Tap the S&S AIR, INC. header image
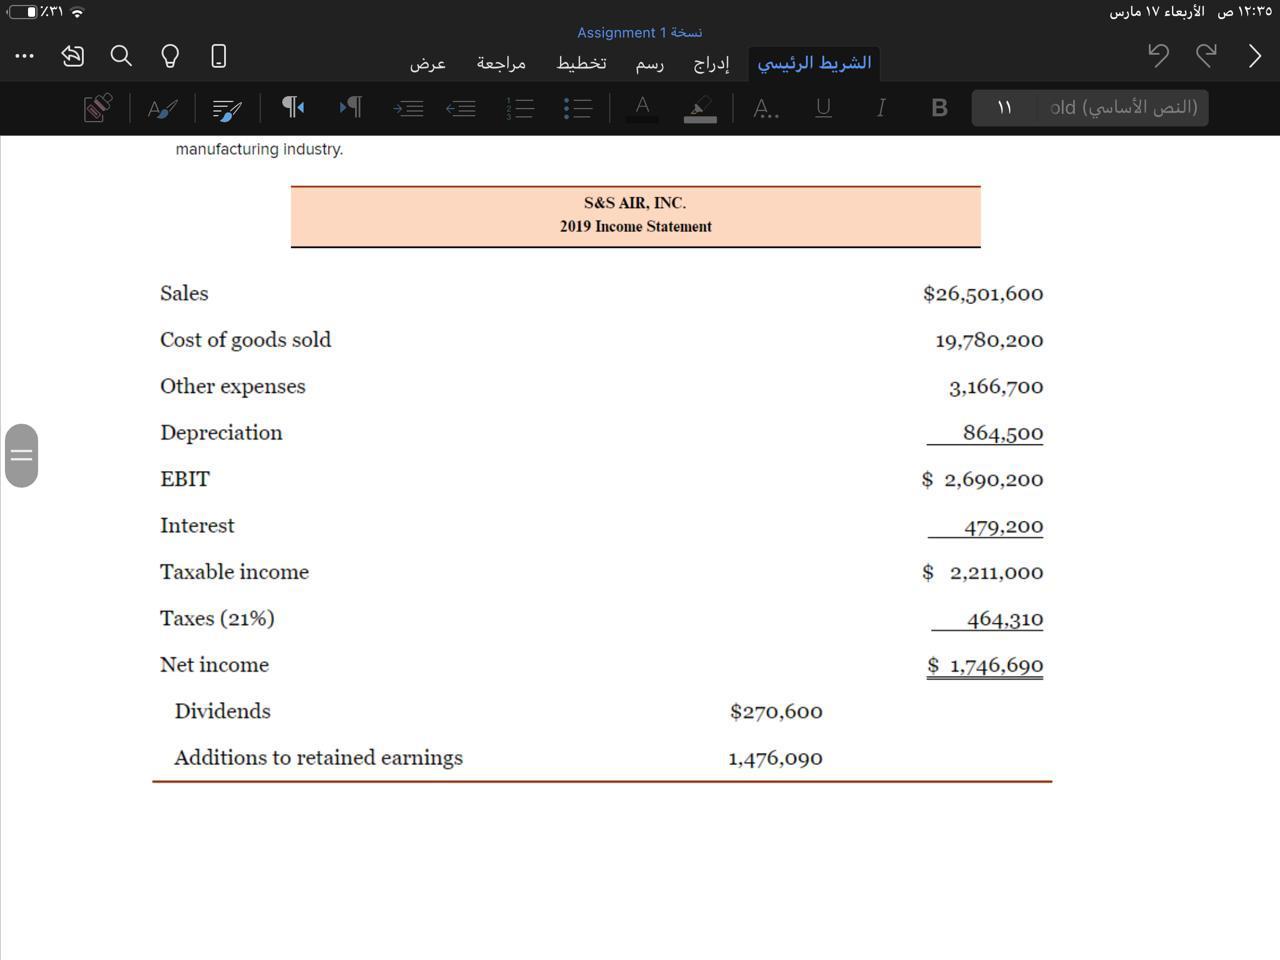This screenshot has width=1280, height=960. (x=635, y=216)
